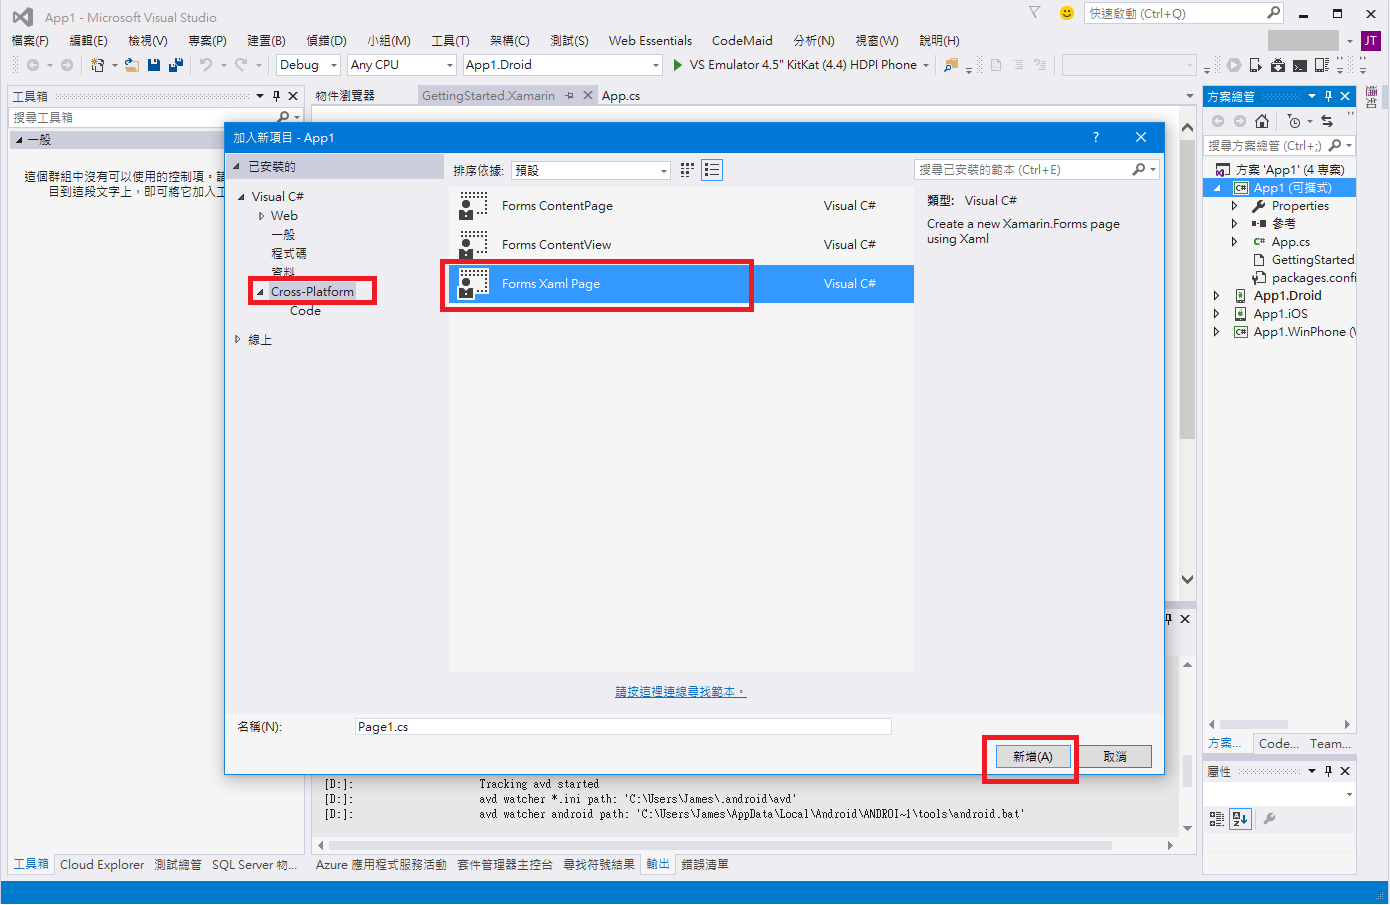The width and height of the screenshot is (1390, 905).
Task: Switch to small icons view in dialog
Action: coord(687,170)
